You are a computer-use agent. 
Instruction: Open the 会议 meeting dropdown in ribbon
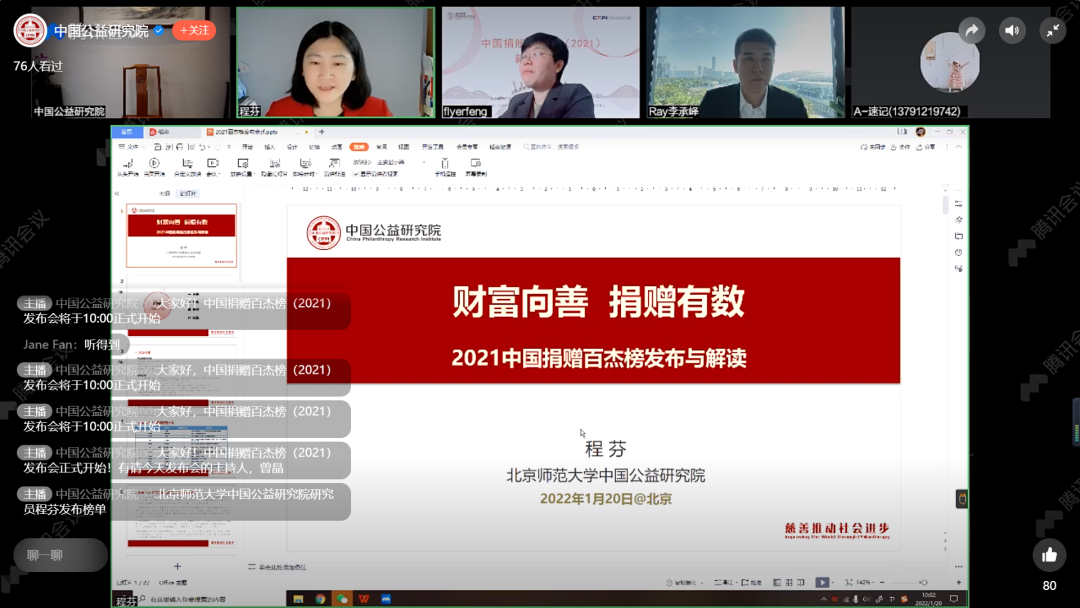click(213, 167)
